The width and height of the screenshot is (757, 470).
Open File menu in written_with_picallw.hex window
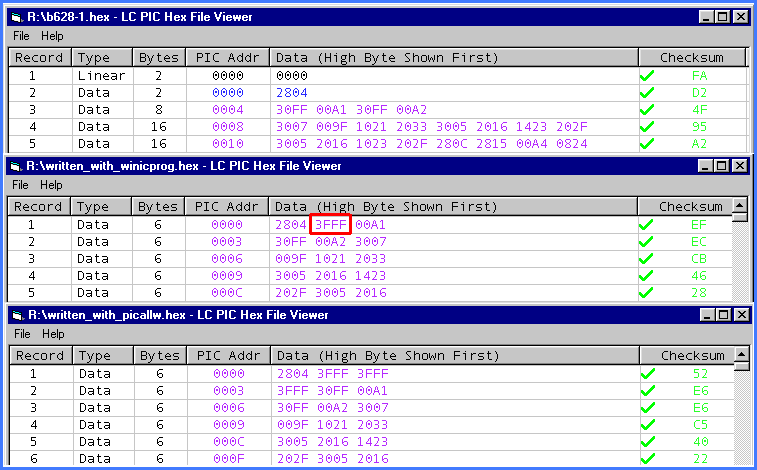22,334
